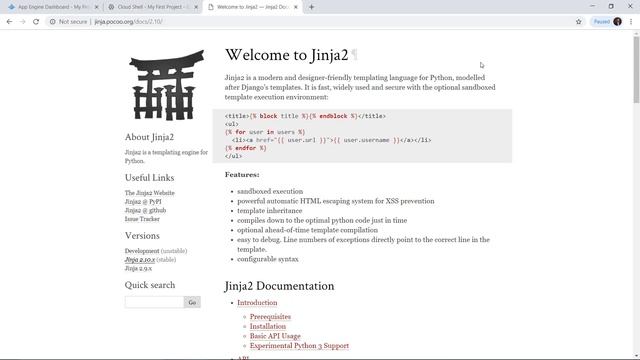Go back with the browser back arrow
This screenshot has width=640, height=360.
pyautogui.click(x=9, y=22)
